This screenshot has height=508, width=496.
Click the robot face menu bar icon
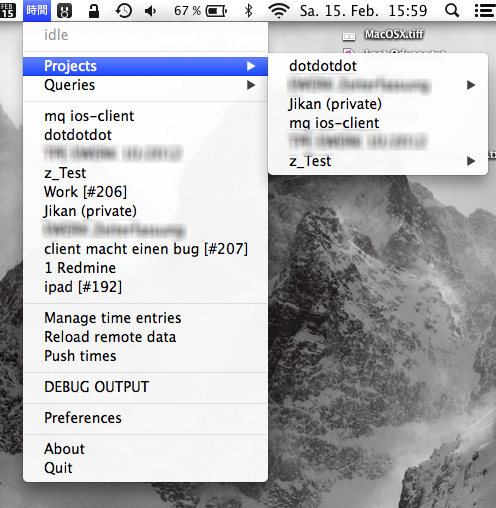coord(64,11)
